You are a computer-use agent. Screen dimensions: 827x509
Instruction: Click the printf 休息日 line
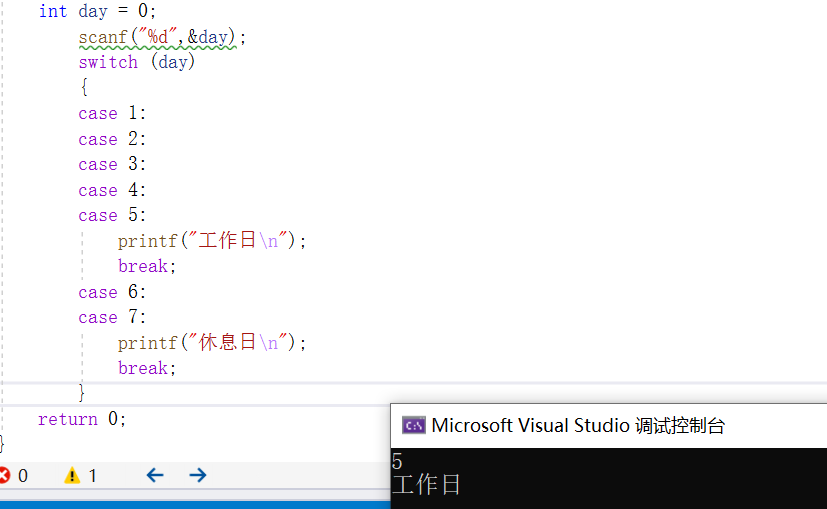click(211, 343)
